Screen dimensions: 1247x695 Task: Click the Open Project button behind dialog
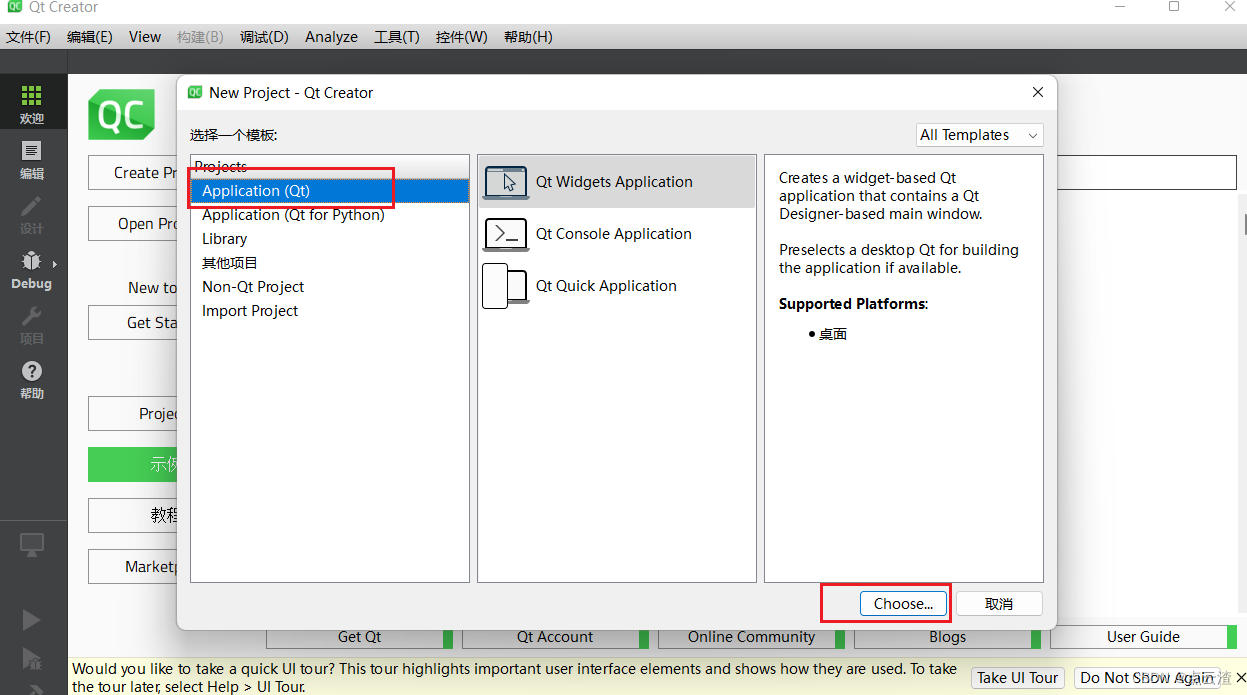click(133, 224)
